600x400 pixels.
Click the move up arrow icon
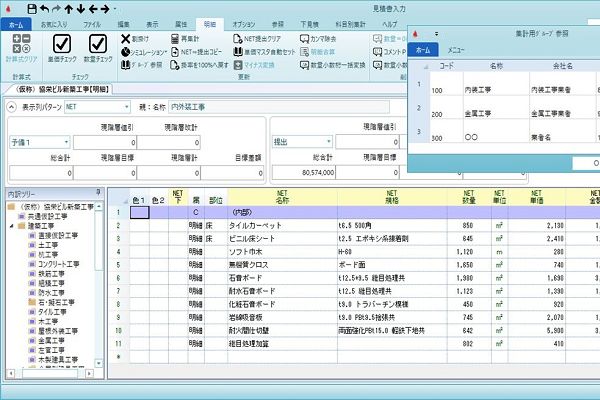pos(68,9)
